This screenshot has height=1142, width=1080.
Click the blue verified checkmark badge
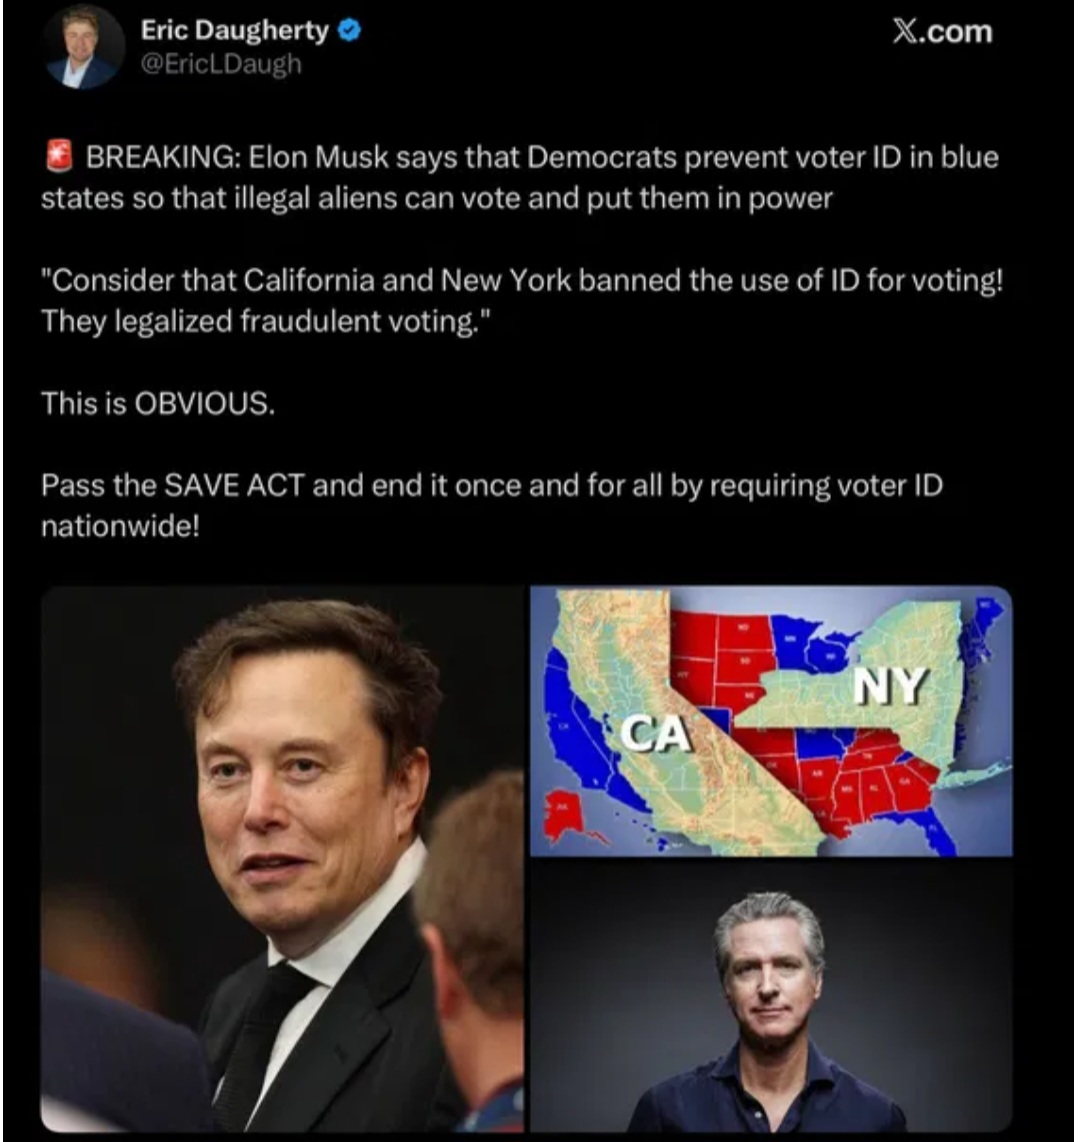point(350,31)
